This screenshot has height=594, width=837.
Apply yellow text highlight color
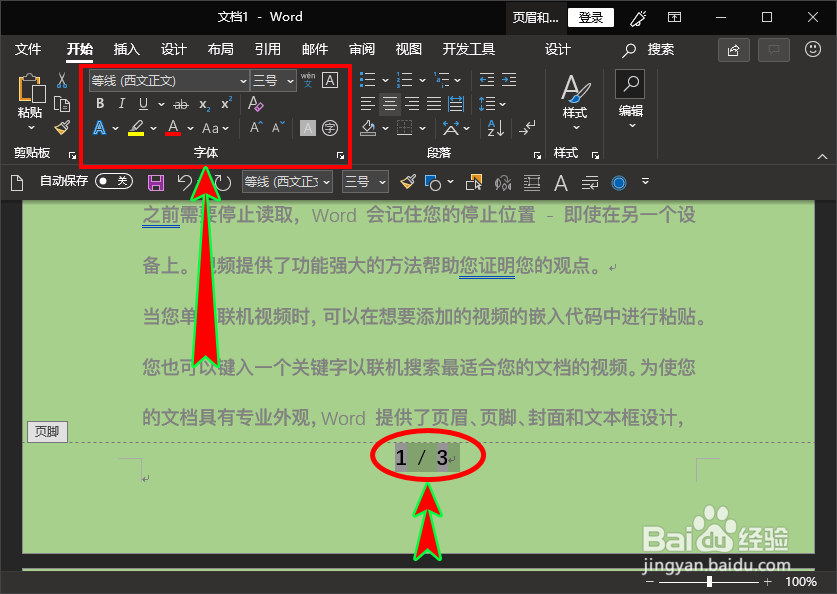[x=136, y=128]
